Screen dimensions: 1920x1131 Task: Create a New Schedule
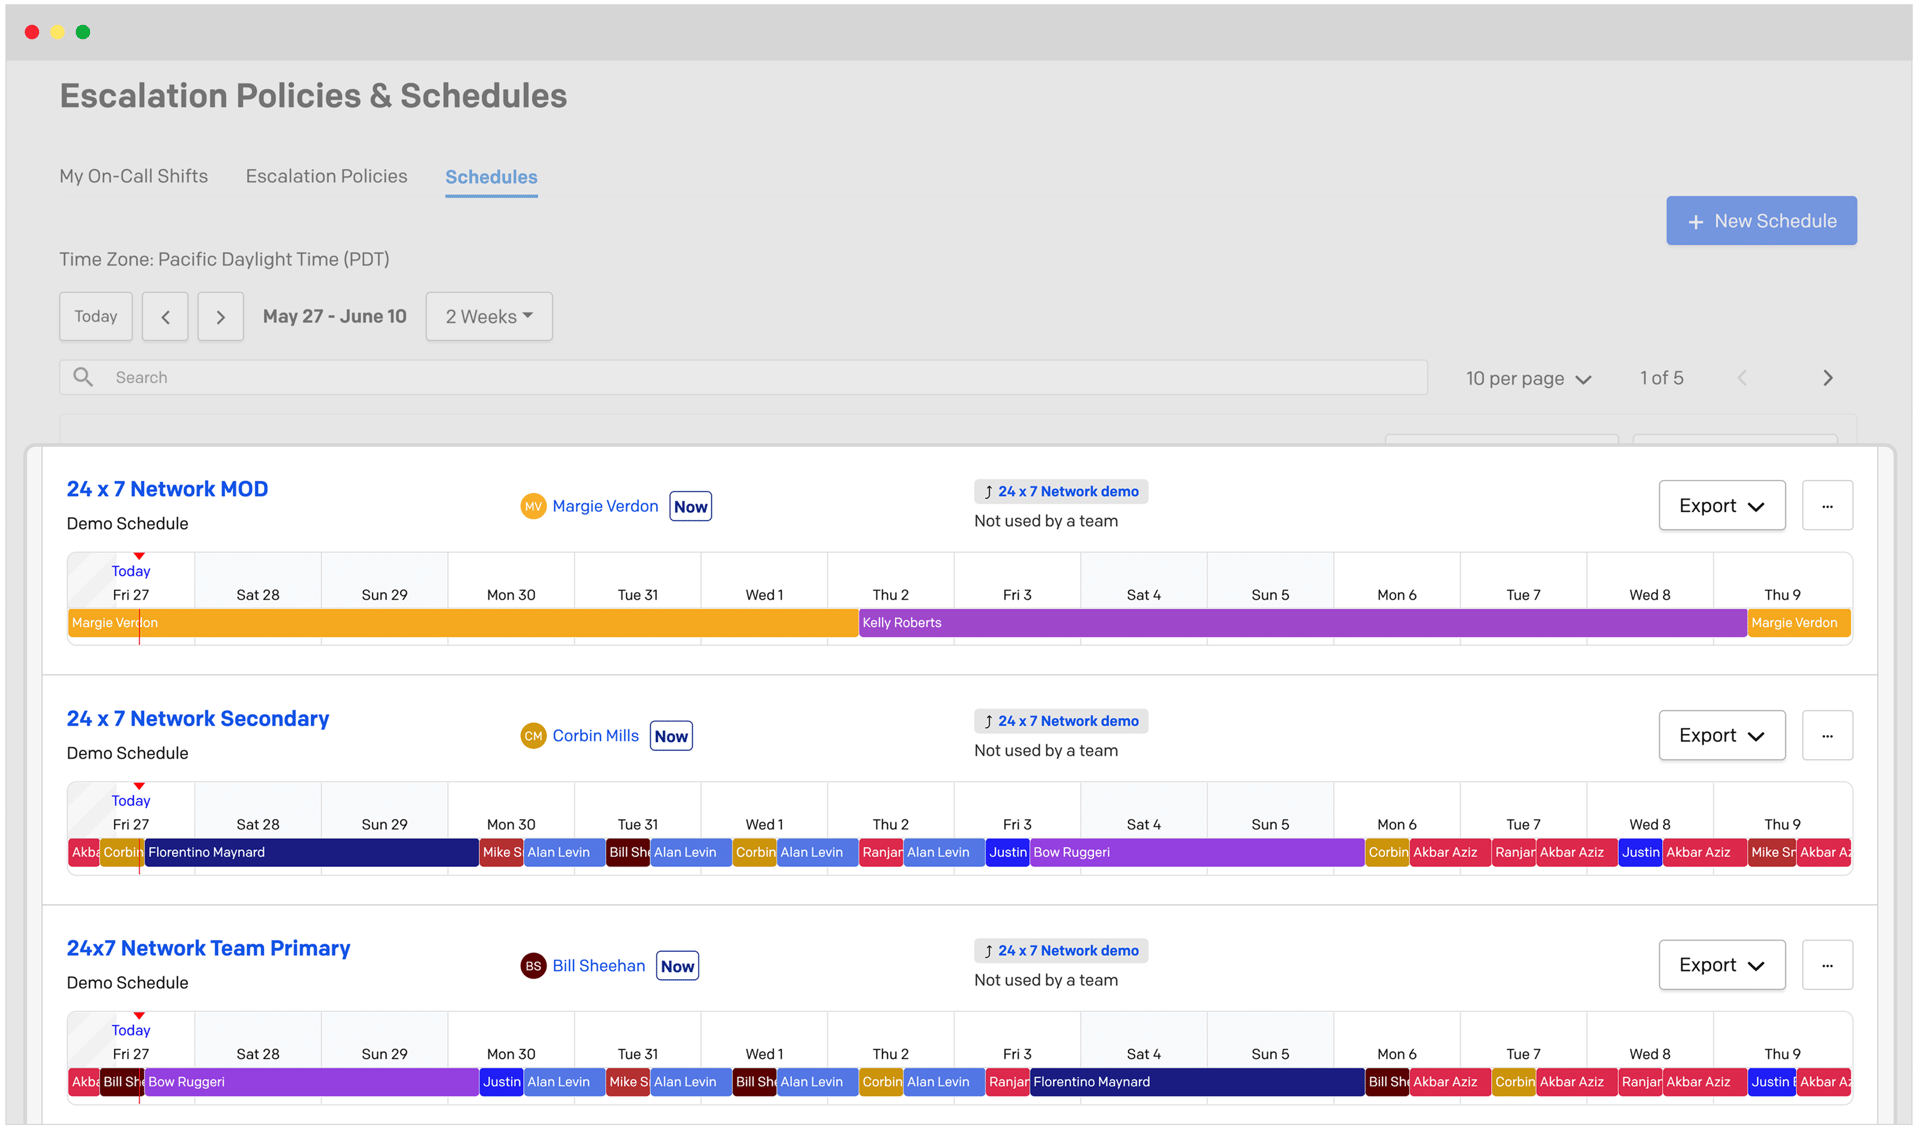(1760, 221)
